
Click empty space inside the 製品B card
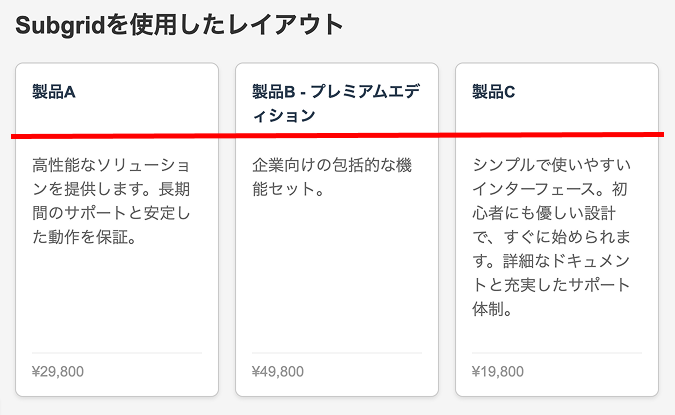coord(337,276)
